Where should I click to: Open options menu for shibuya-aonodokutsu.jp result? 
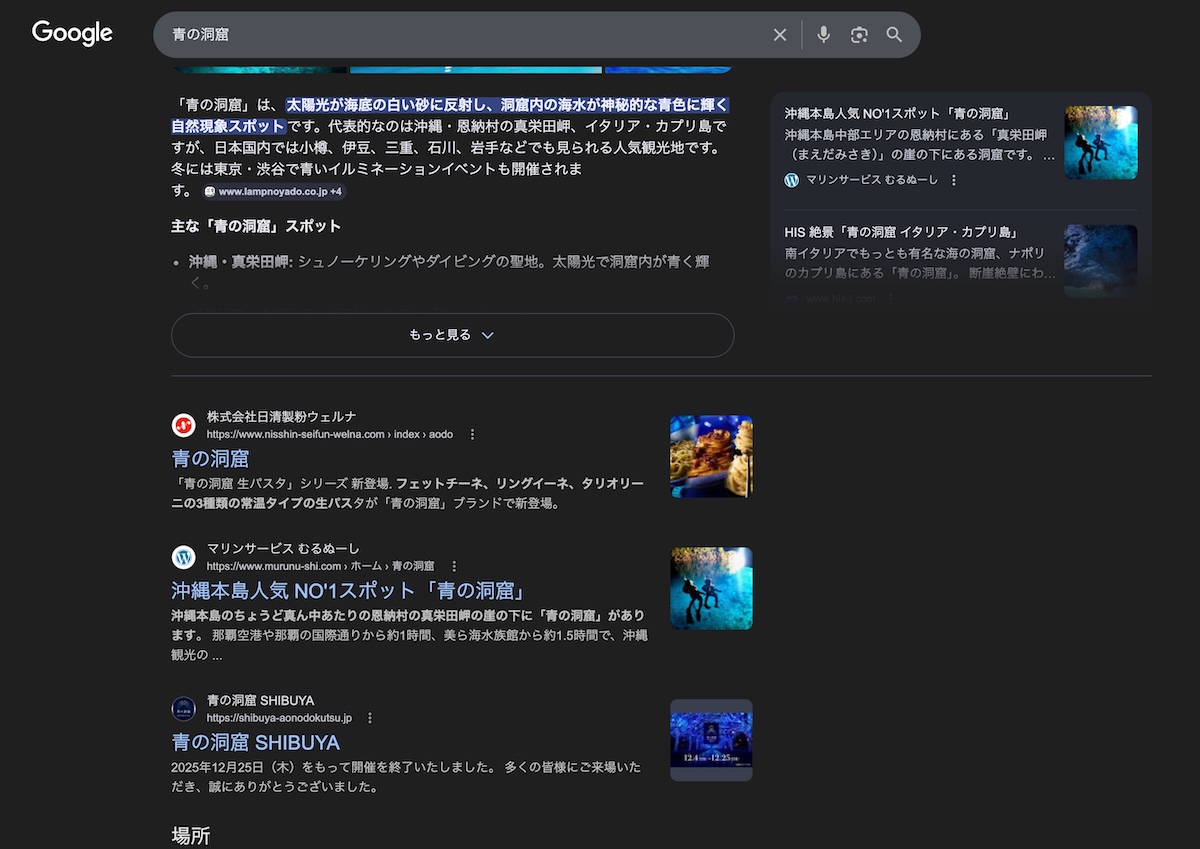370,718
